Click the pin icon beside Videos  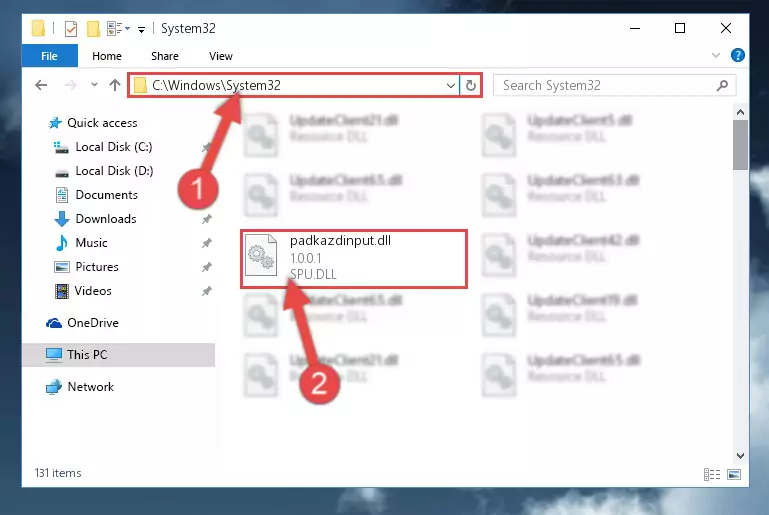pos(206,291)
